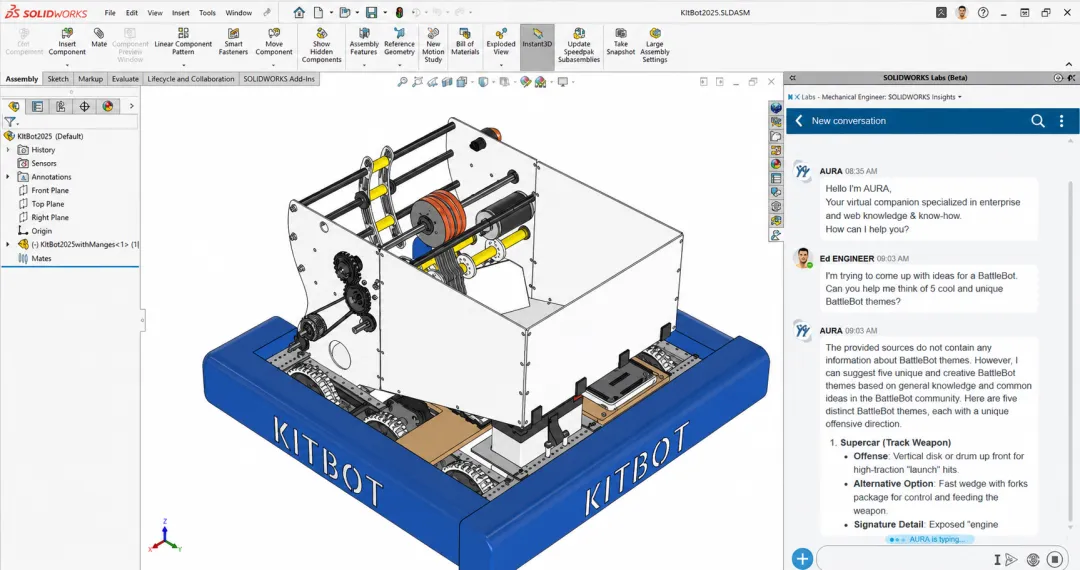Viewport: 1080px width, 570px height.
Task: Open the SOLIDWORKS Add-Ins tab
Action: click(279, 79)
